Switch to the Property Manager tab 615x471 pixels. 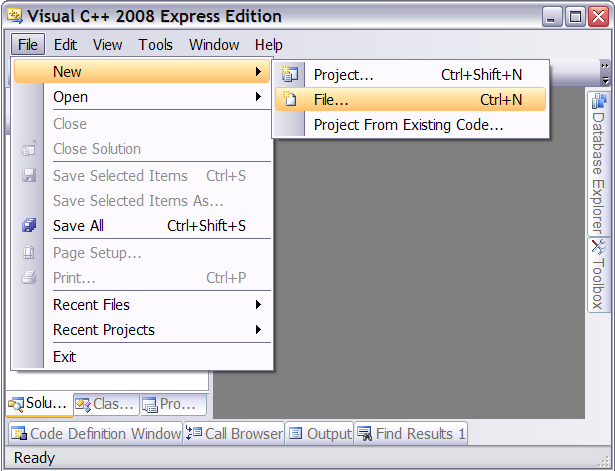point(173,404)
